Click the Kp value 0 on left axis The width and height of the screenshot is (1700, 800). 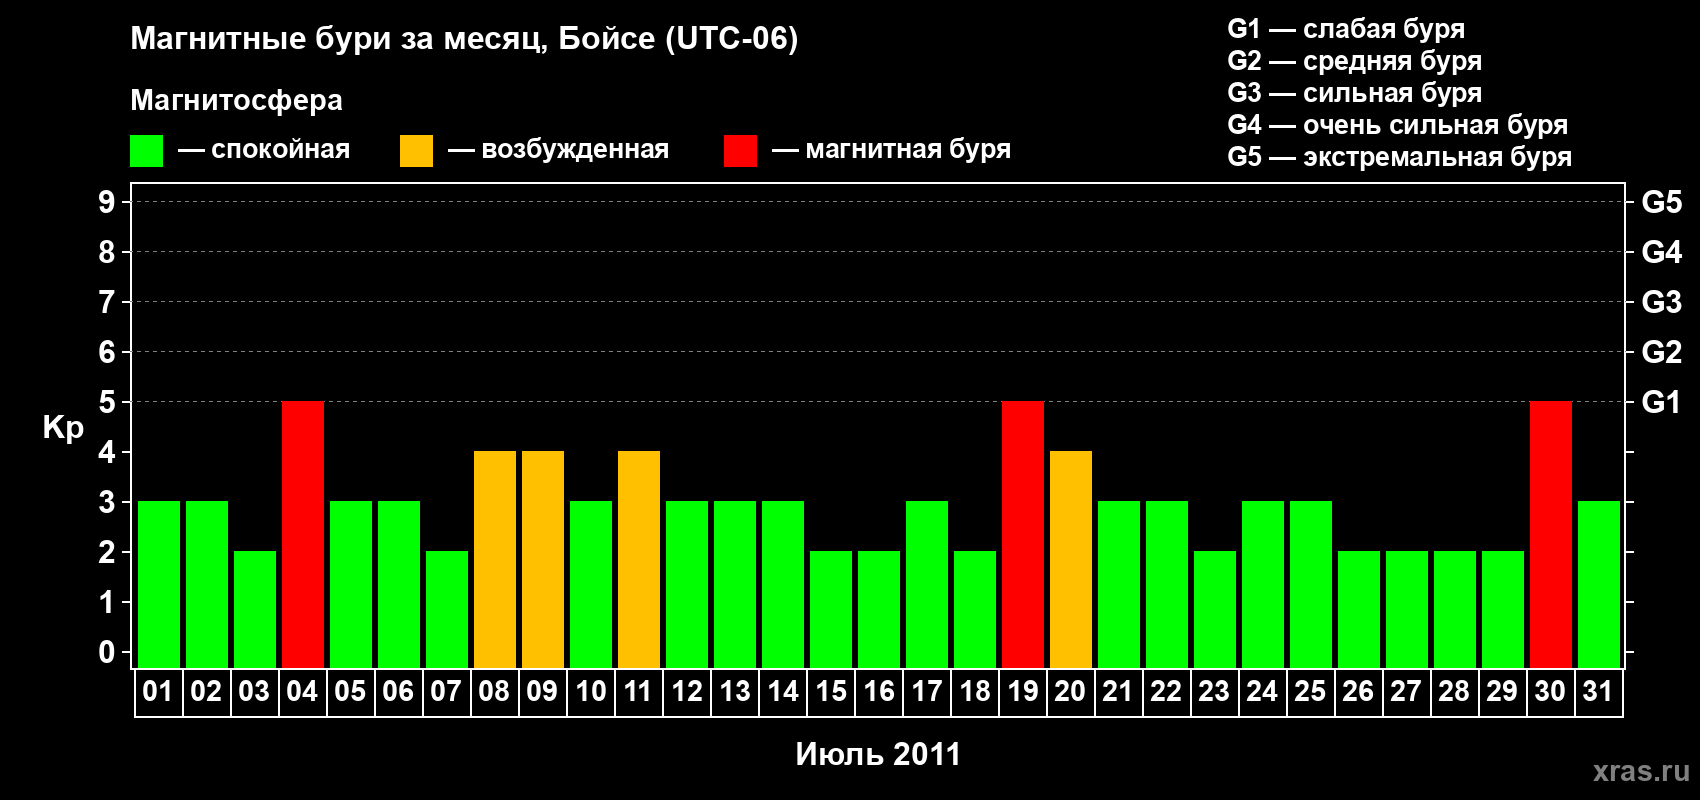tap(107, 653)
